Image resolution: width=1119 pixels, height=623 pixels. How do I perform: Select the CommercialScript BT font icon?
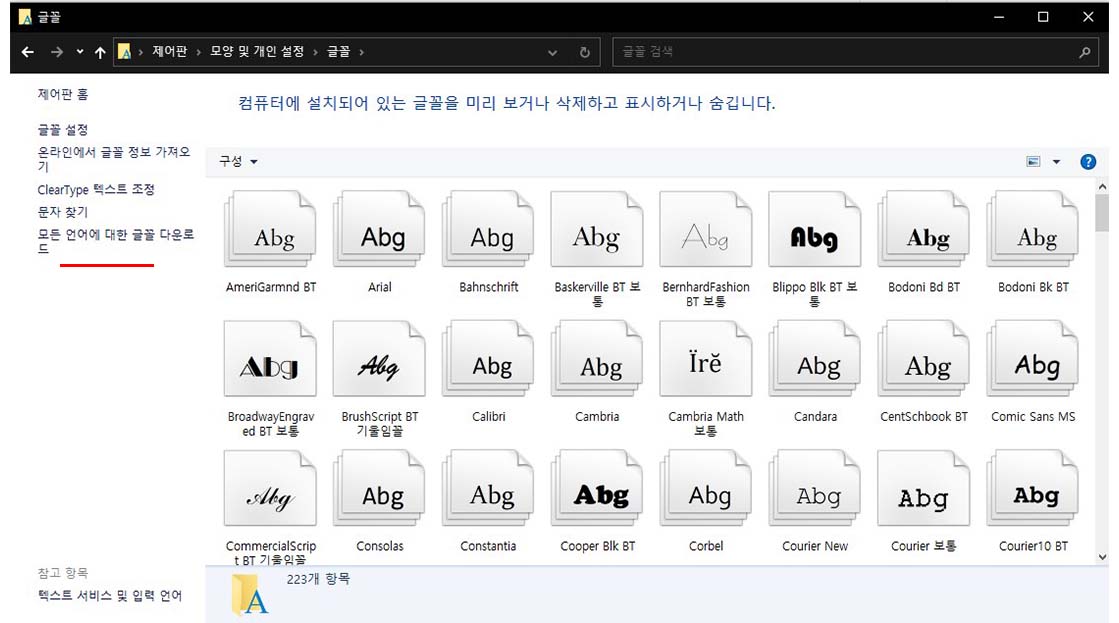(270, 489)
